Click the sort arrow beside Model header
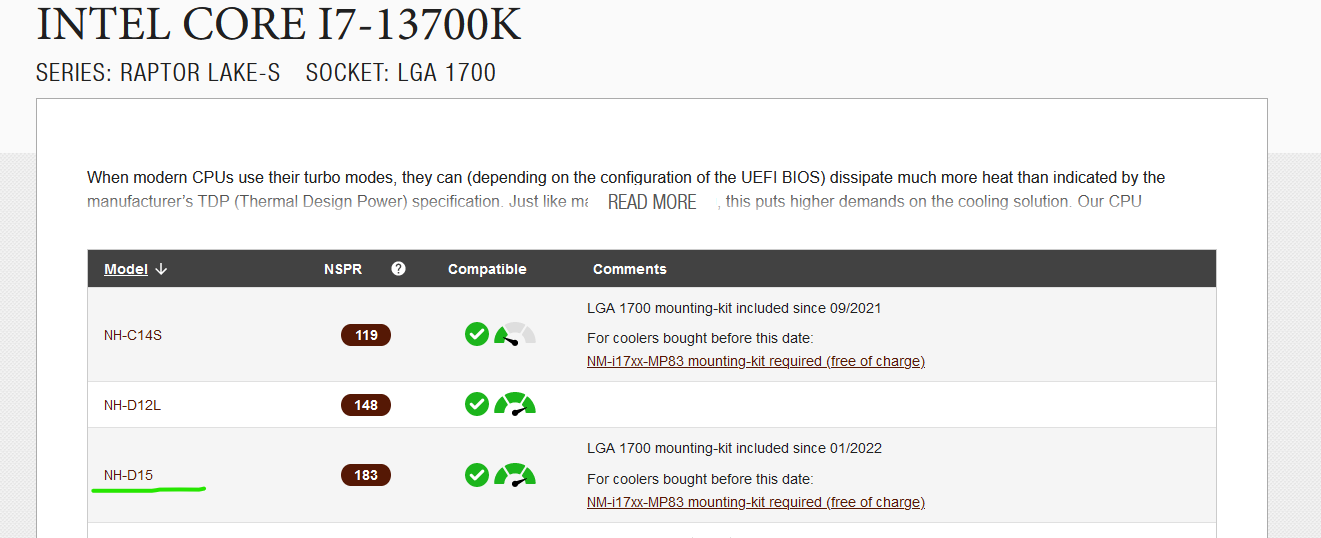Viewport: 1321px width, 538px height. pyautogui.click(x=162, y=269)
